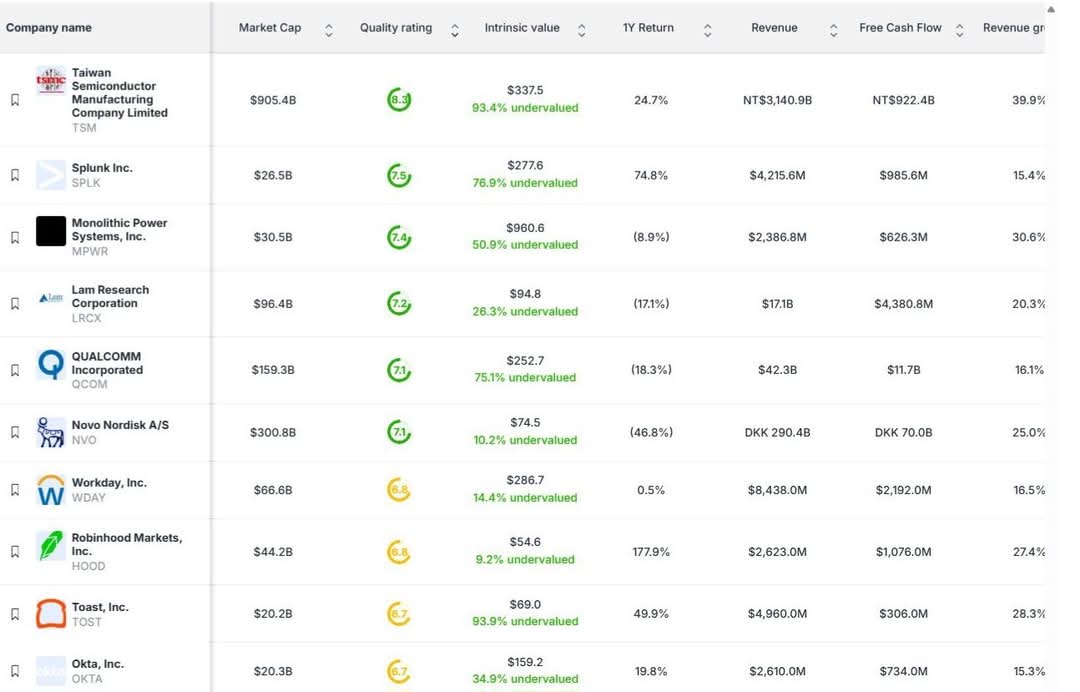Click the Splunk company logo
1080x692 pixels.
click(51, 175)
